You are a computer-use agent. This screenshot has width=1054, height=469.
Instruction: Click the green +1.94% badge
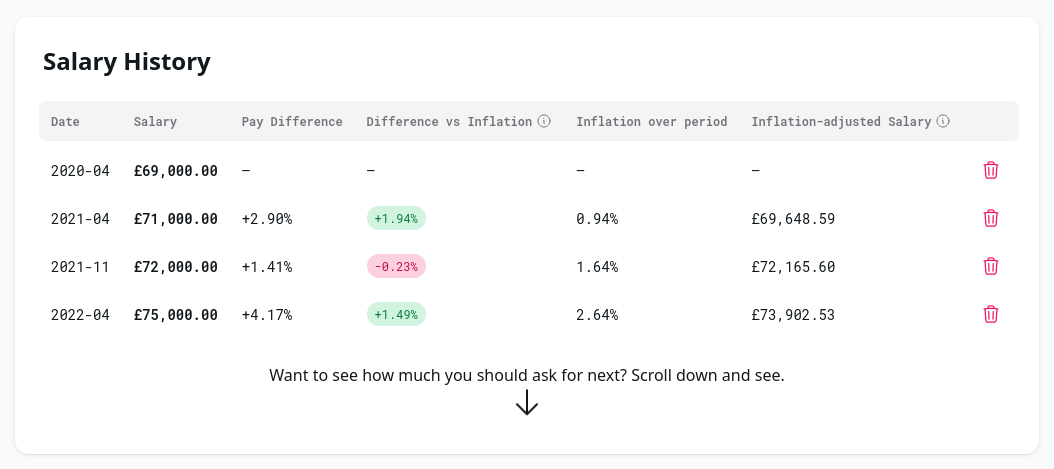coord(396,218)
